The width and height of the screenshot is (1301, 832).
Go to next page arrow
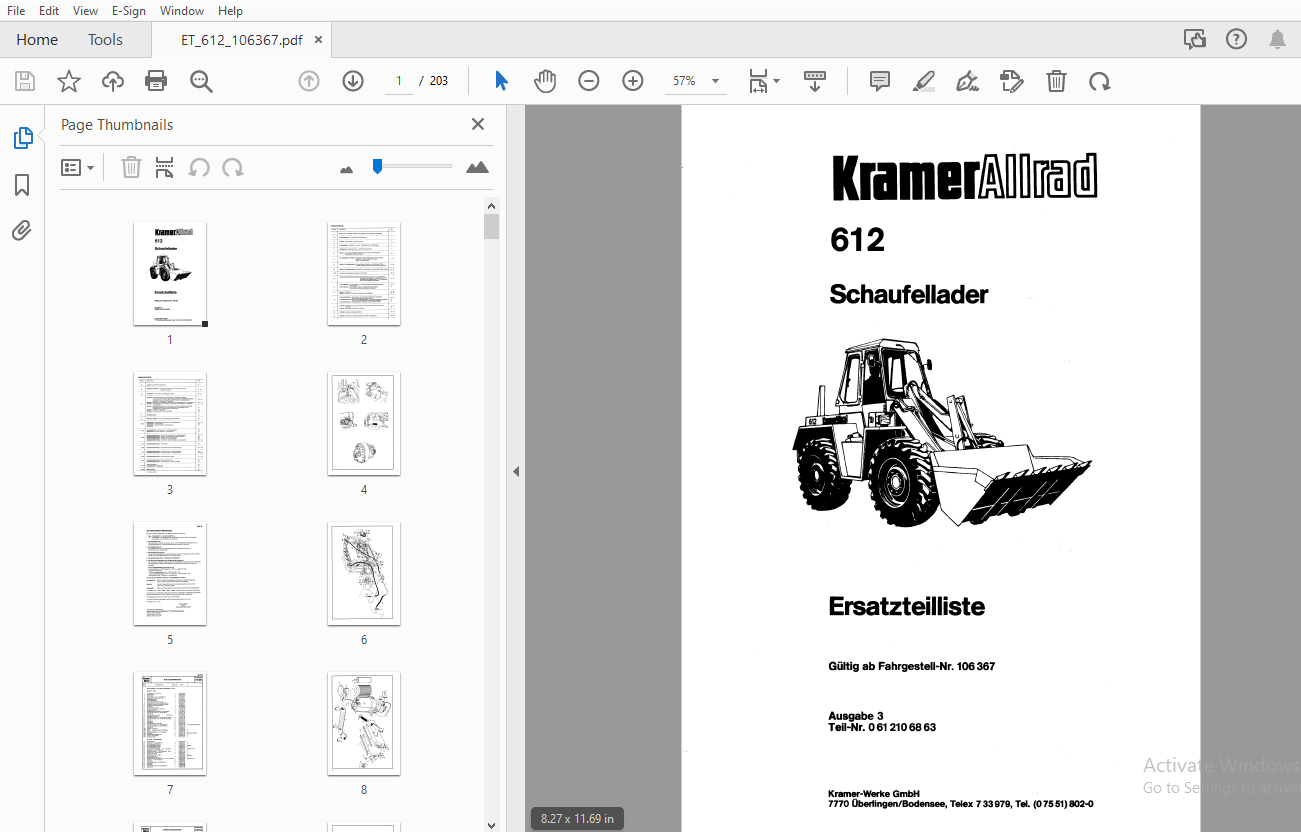click(353, 81)
